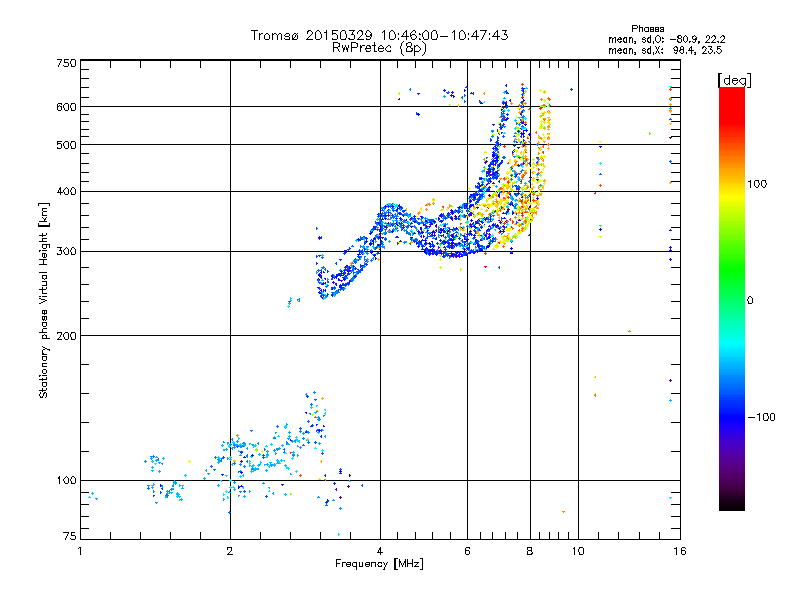Click the y-axis '300' tick label
The width and height of the screenshot is (800, 600).
point(66,252)
